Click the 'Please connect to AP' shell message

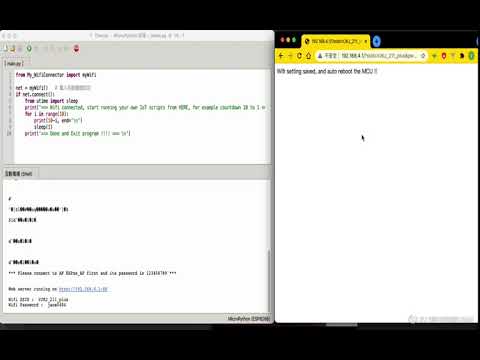tap(92, 273)
